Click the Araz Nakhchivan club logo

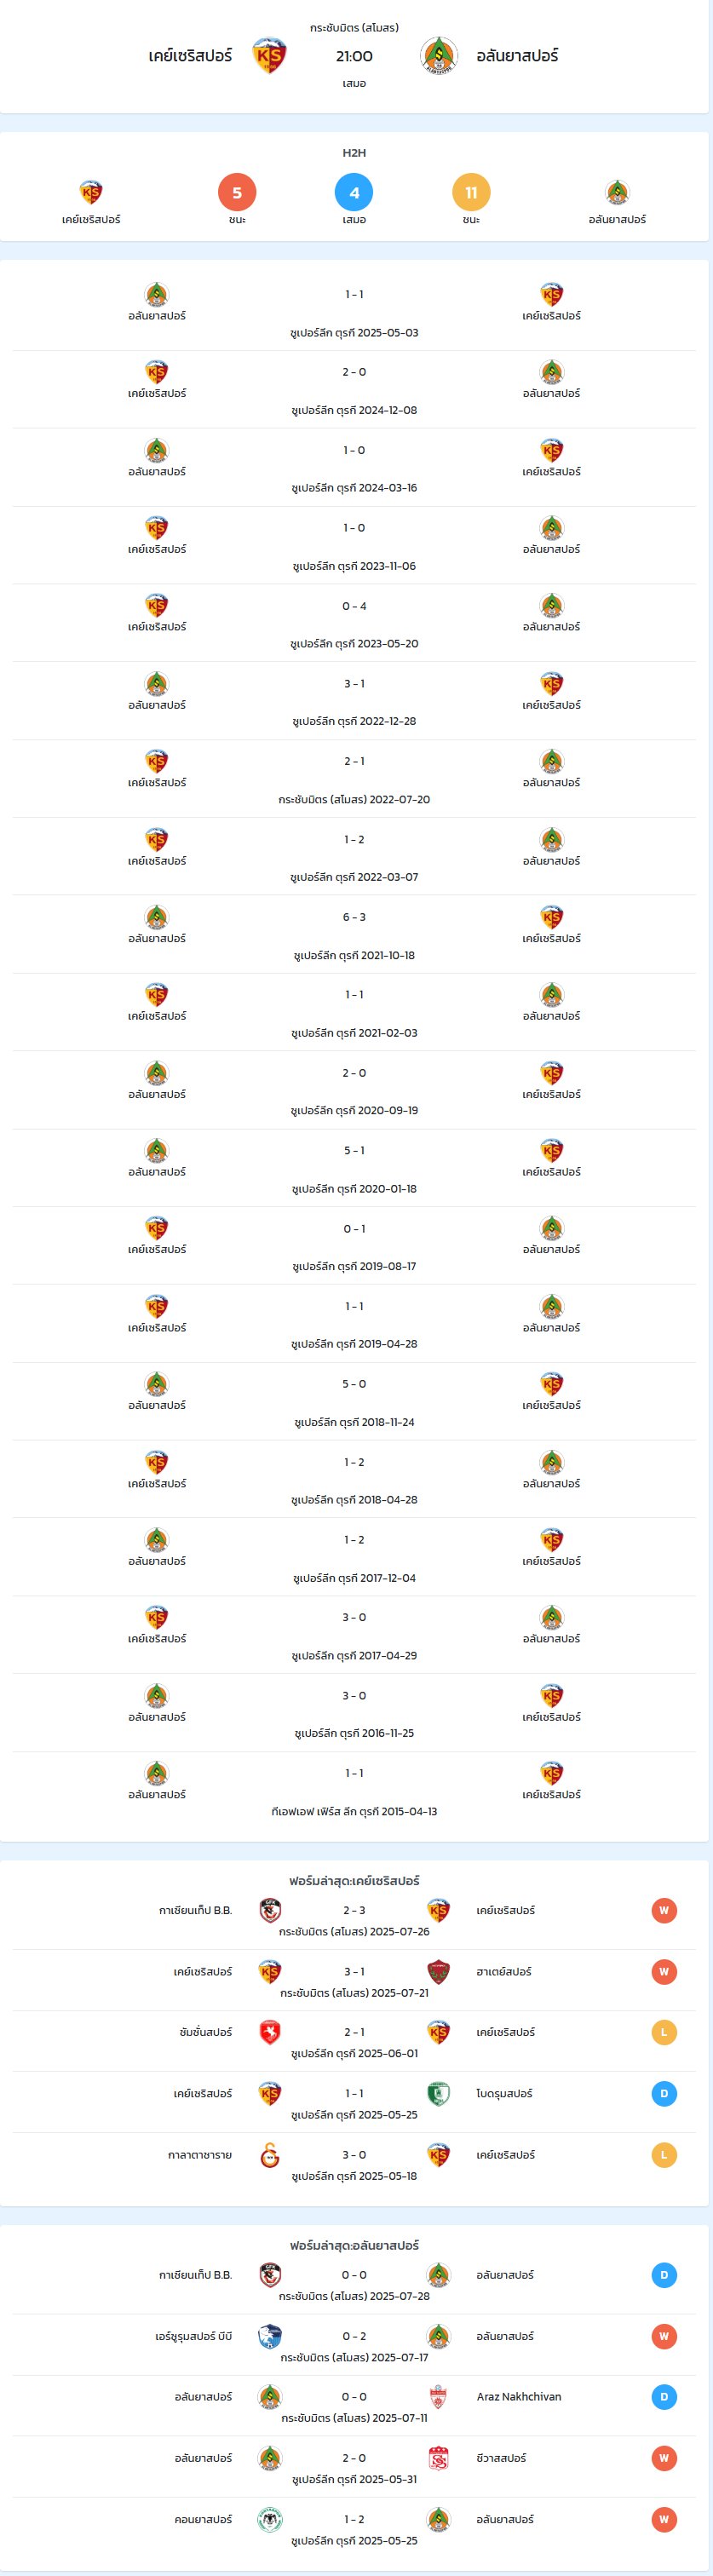[438, 2397]
